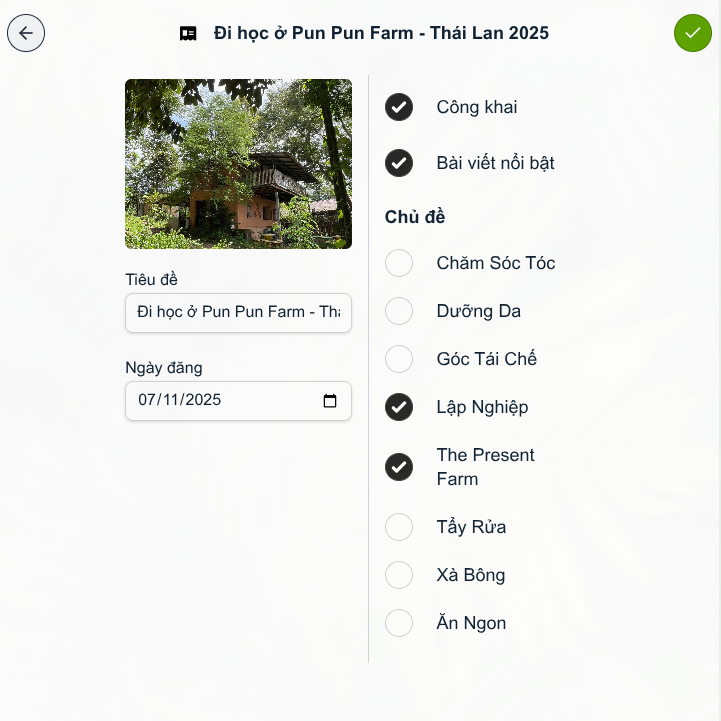Click the Công khai label text
The width and height of the screenshot is (721, 721).
477,107
